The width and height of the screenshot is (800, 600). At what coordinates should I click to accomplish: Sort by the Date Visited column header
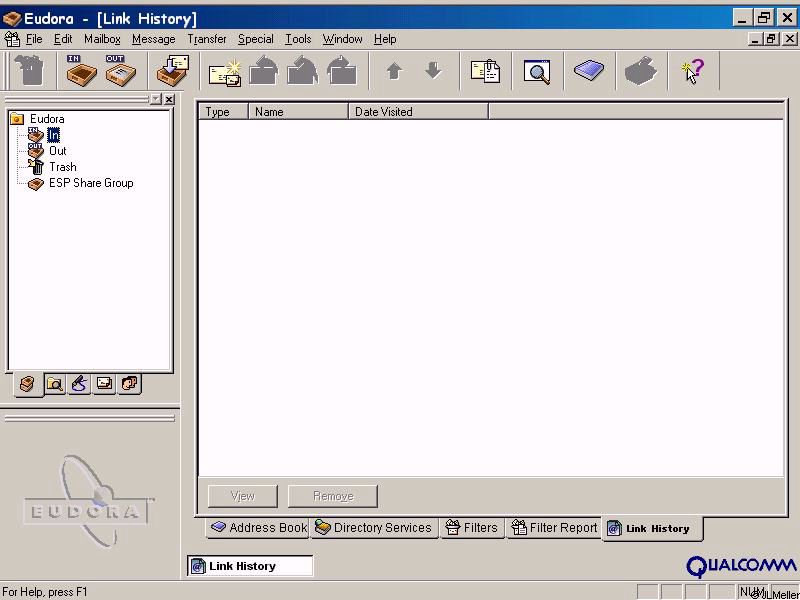click(x=418, y=112)
